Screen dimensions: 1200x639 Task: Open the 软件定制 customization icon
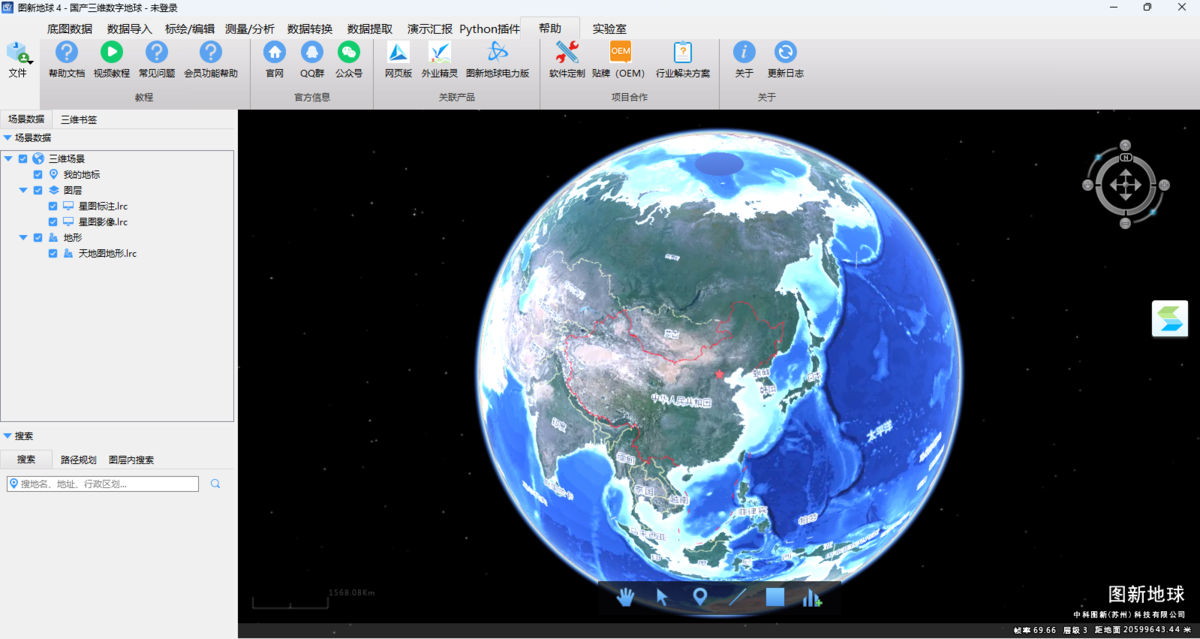coord(567,53)
